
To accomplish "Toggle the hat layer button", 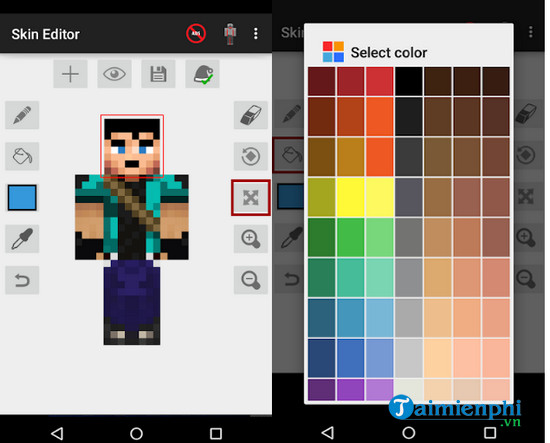I will pyautogui.click(x=202, y=74).
